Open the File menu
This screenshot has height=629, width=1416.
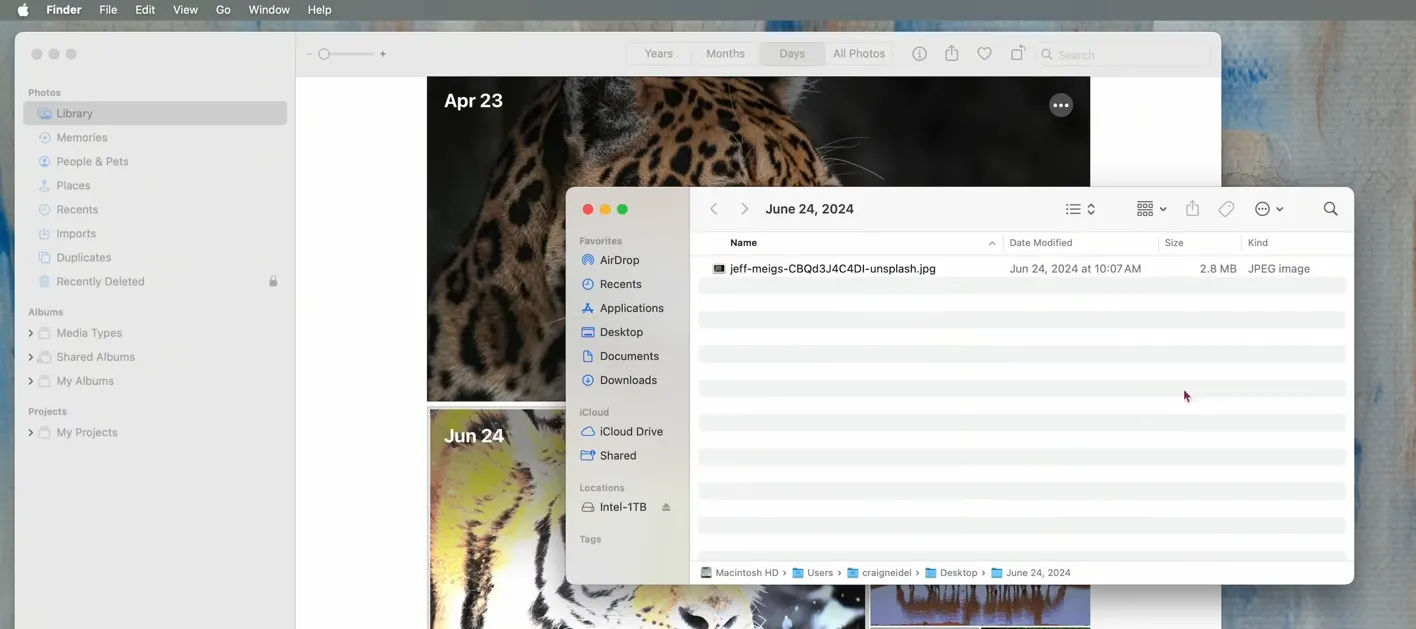(x=108, y=10)
